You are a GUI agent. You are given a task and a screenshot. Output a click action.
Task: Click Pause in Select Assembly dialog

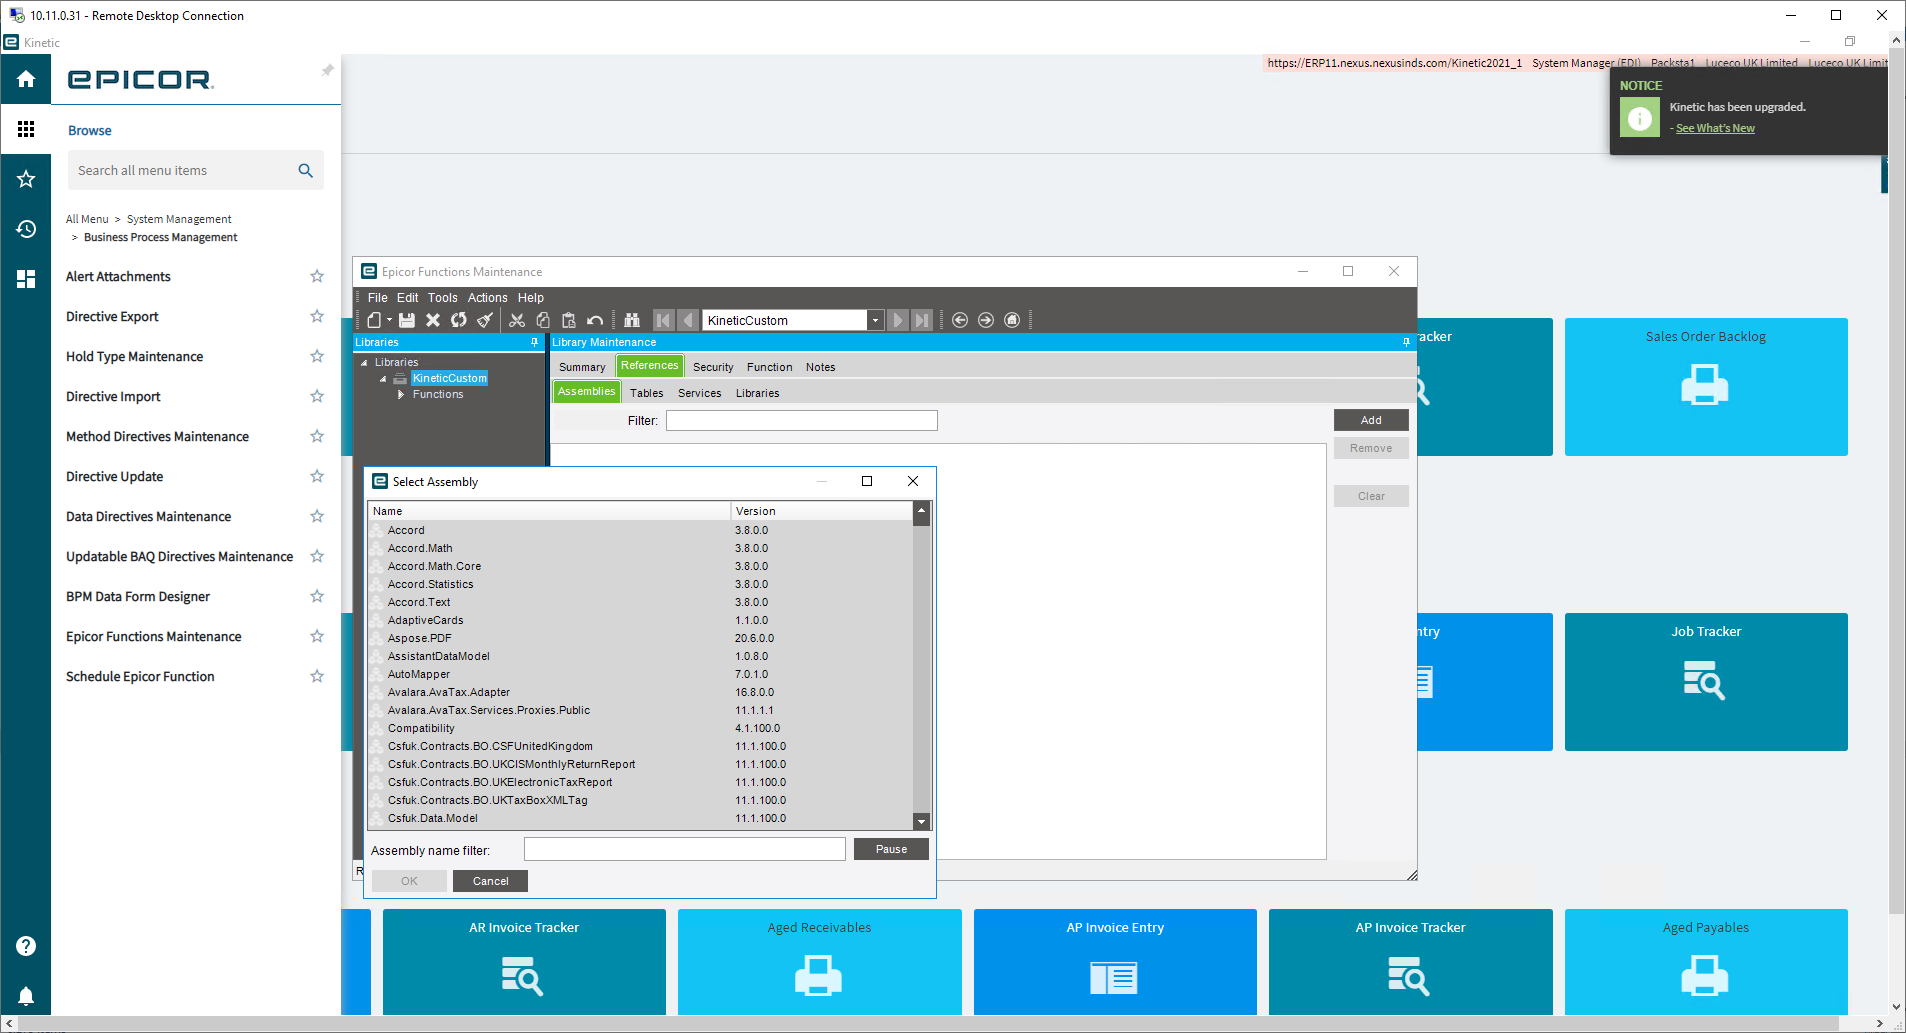click(891, 849)
